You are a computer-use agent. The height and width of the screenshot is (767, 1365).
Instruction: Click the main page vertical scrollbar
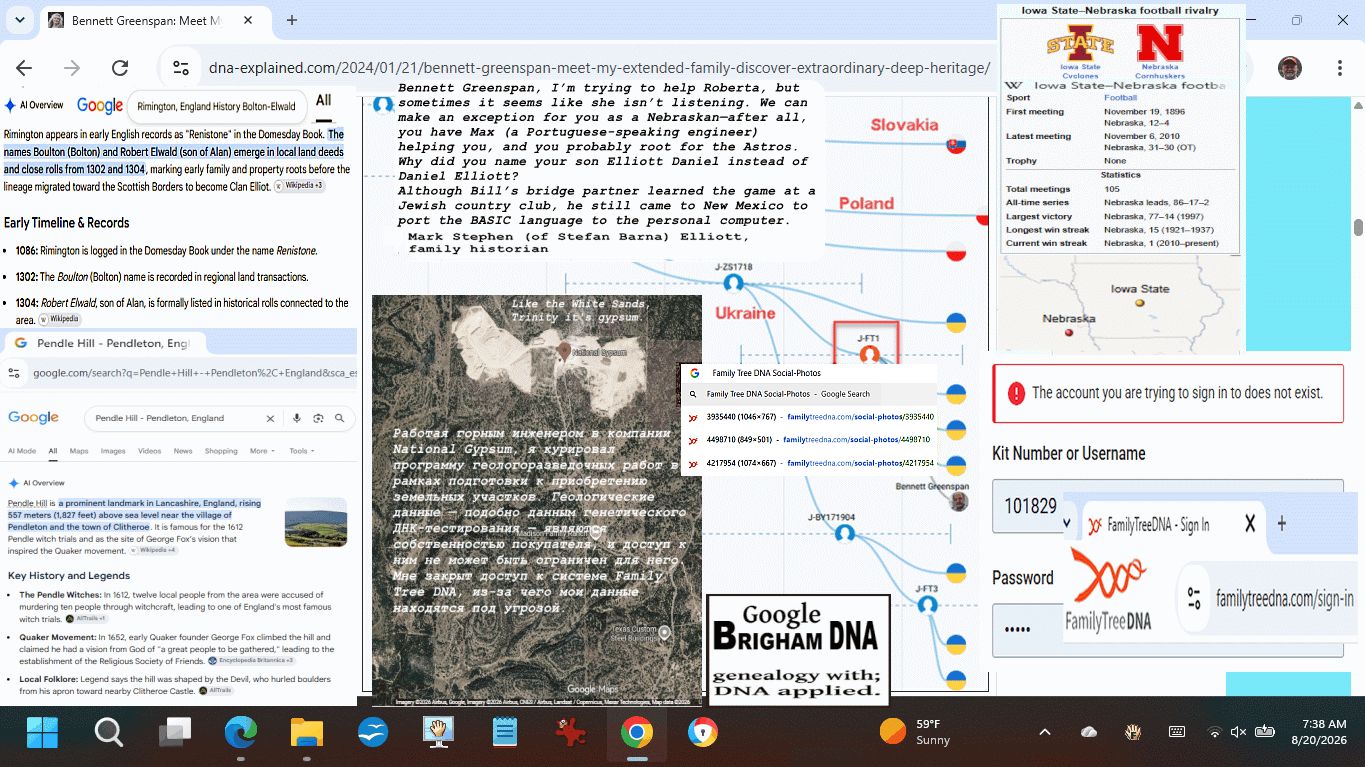1357,228
